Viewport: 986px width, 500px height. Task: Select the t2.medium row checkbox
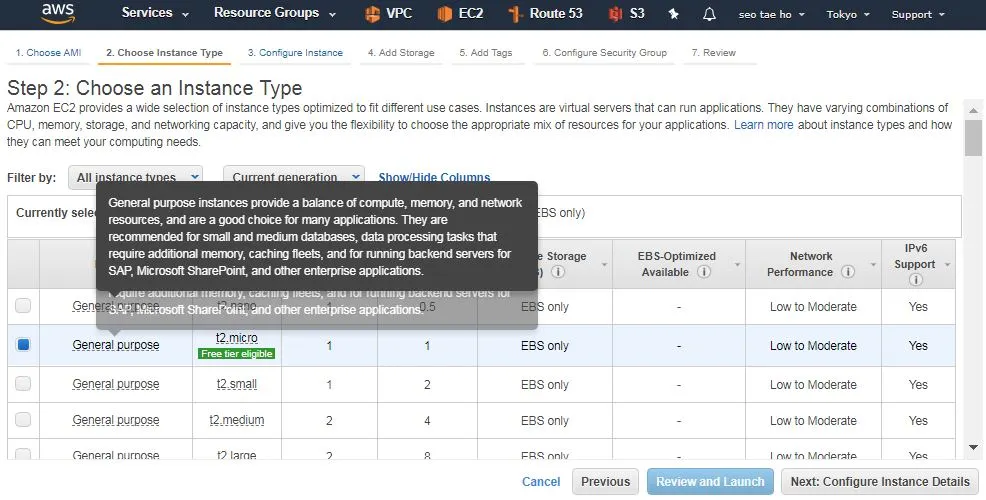pos(23,419)
